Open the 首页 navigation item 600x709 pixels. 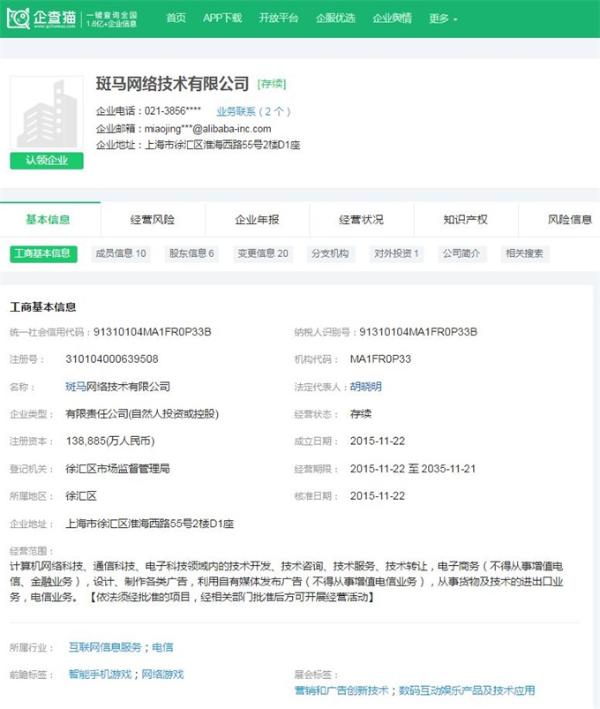tap(176, 18)
